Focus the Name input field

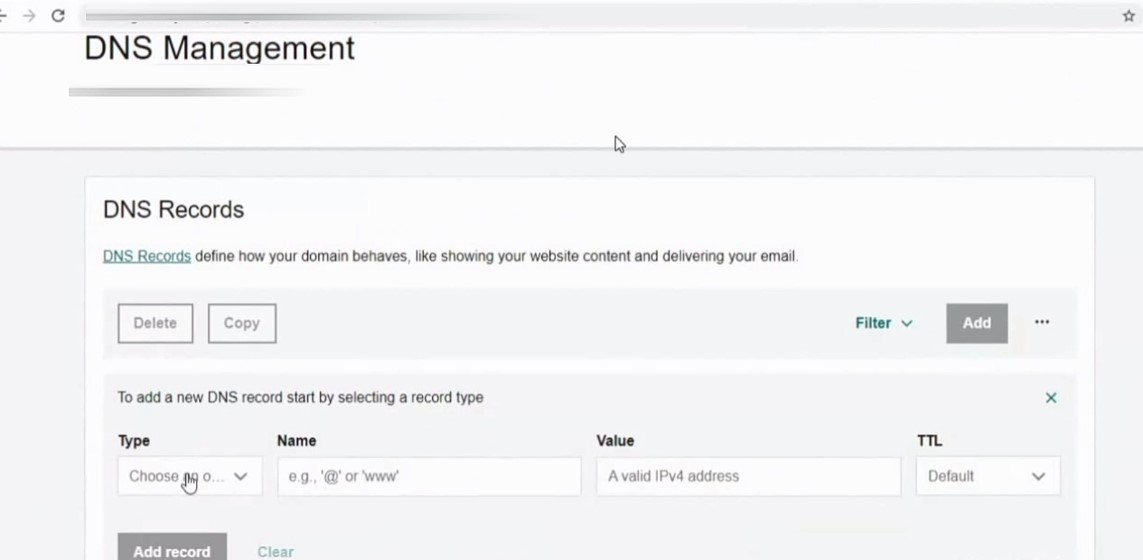429,476
